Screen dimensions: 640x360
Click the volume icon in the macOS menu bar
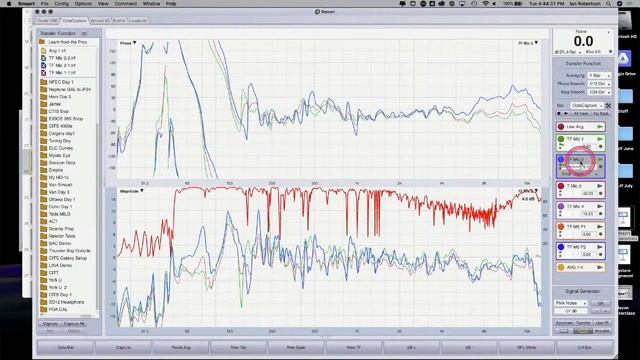494,4
